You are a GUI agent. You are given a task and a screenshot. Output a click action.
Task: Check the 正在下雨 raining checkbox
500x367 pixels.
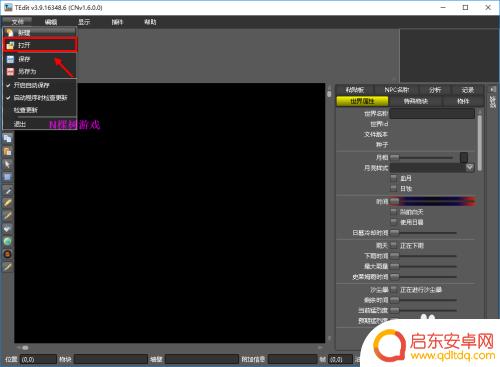click(394, 245)
